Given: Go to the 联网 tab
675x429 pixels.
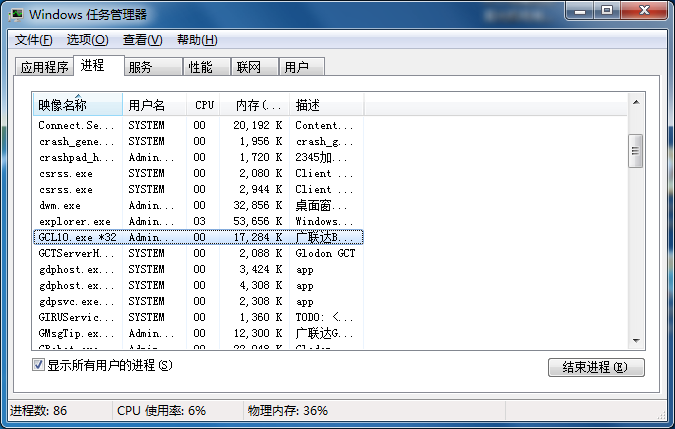Looking at the screenshot, I should [255, 67].
